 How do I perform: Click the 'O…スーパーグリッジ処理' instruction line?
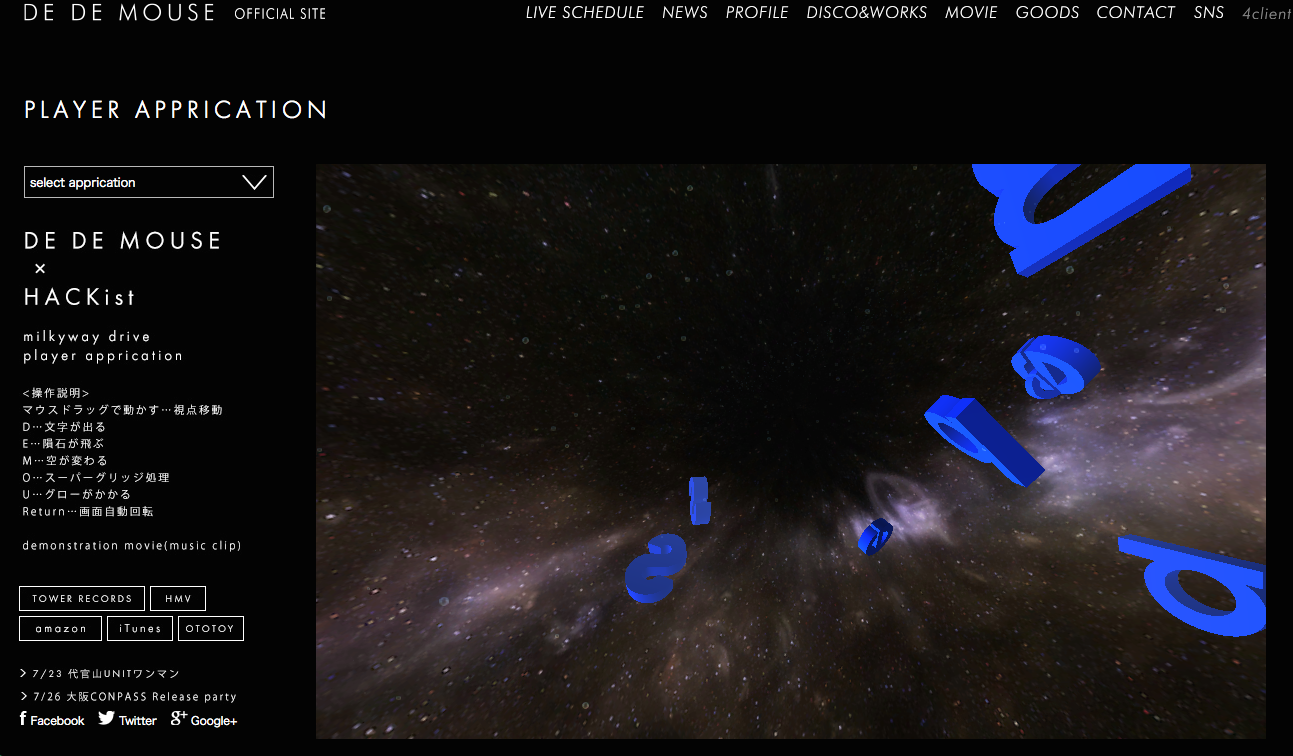tap(96, 478)
